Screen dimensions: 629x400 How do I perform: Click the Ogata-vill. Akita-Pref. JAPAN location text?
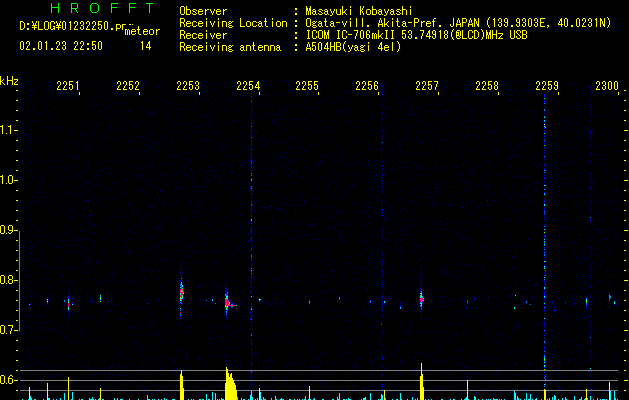(458, 23)
